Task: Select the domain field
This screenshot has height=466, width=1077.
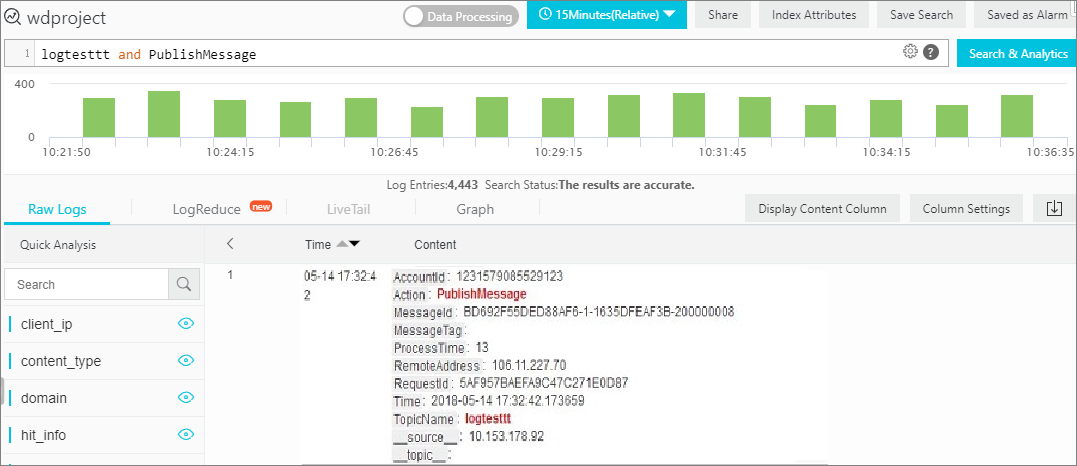Action: click(x=44, y=398)
